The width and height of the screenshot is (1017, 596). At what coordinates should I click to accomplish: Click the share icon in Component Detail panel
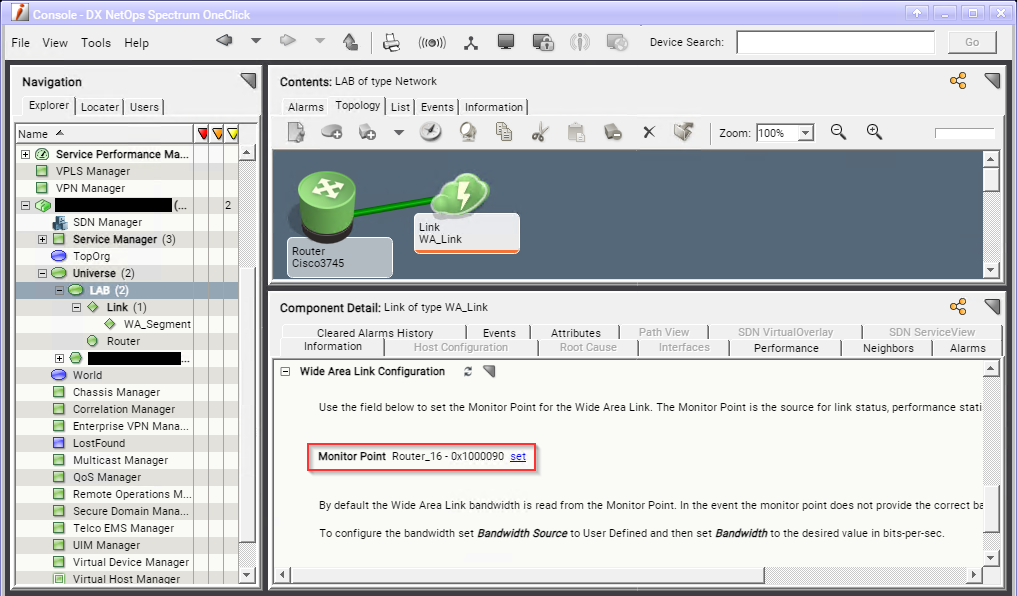click(958, 307)
